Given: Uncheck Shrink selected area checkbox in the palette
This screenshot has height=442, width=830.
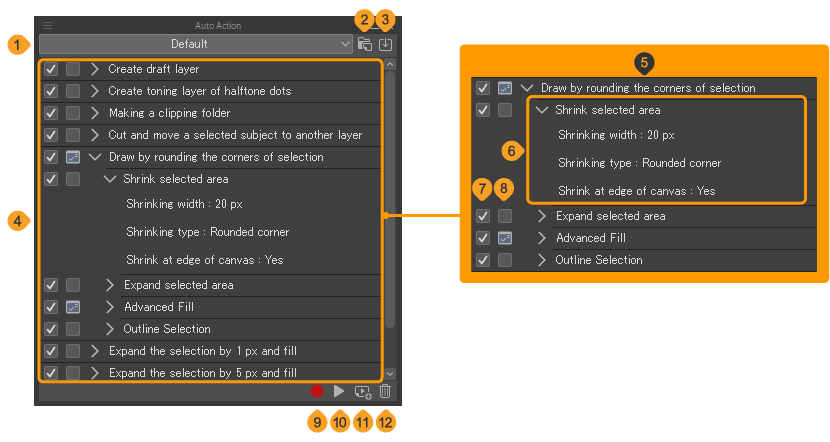Looking at the screenshot, I should 51,179.
